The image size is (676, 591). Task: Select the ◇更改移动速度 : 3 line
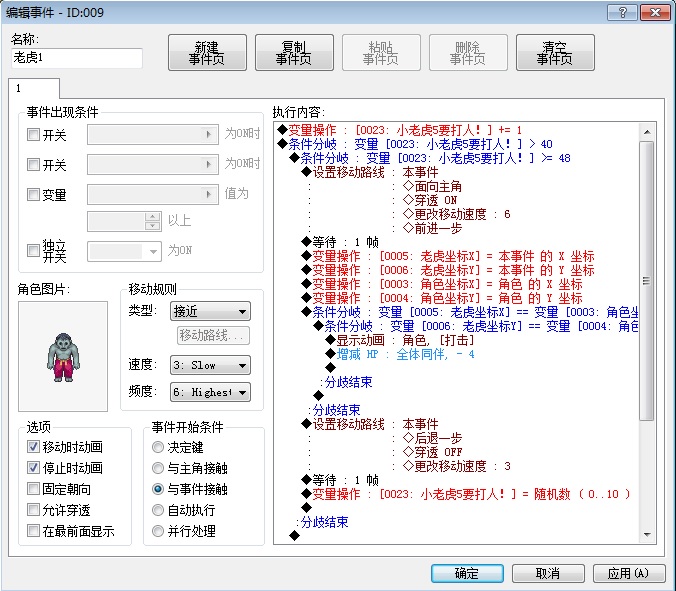[x=457, y=466]
